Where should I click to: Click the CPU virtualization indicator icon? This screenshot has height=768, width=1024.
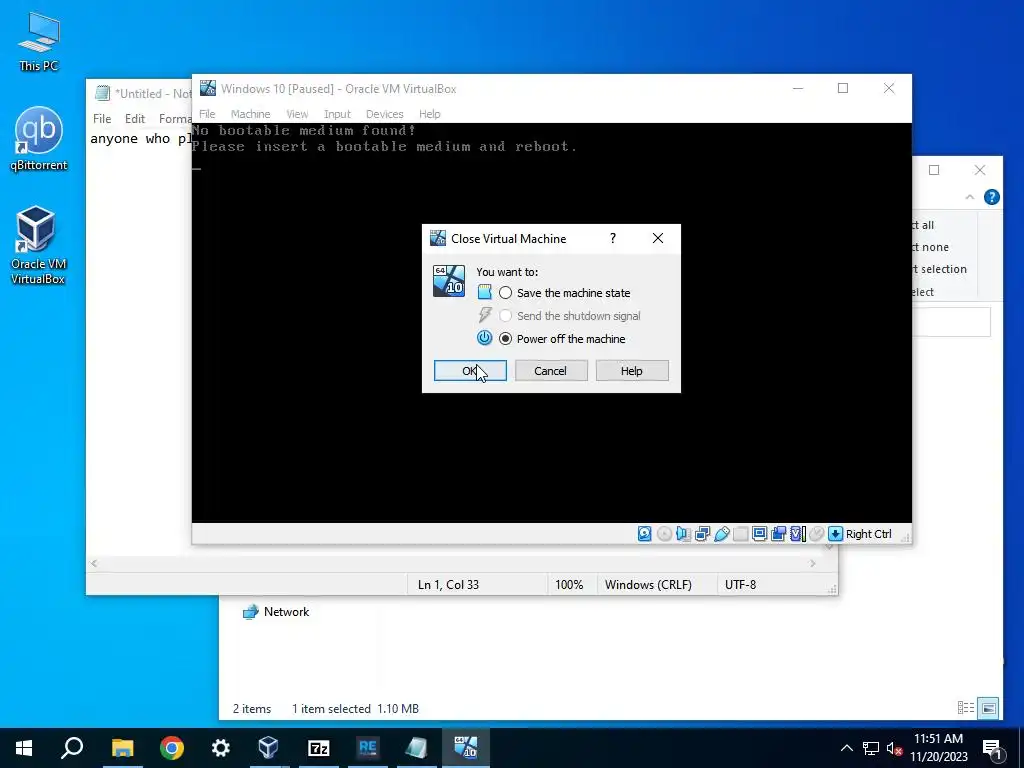pos(798,534)
